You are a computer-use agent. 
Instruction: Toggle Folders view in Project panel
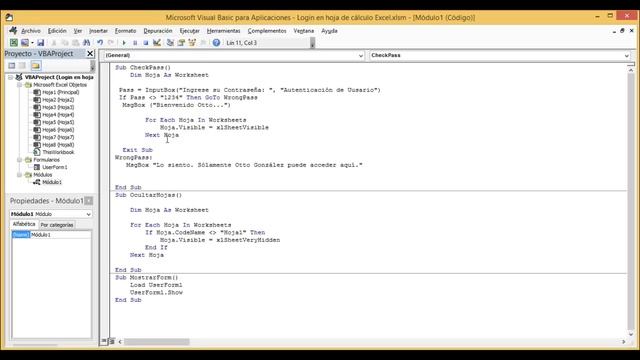36,66
